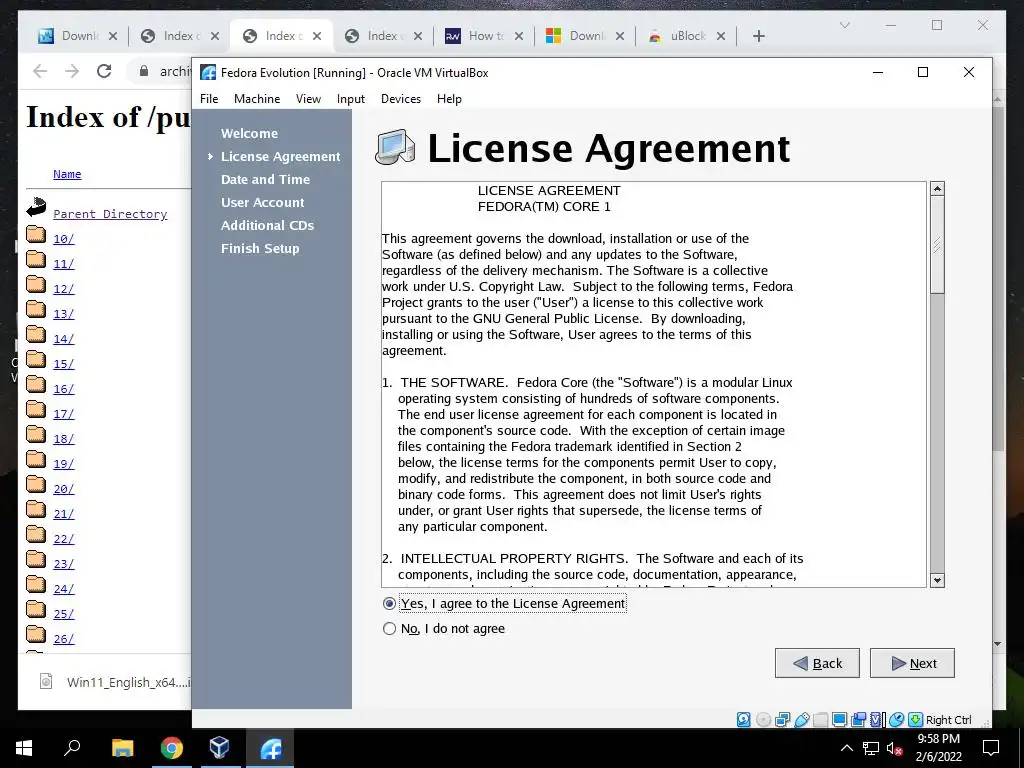Click the Welcome step in setup sidebar
Viewport: 1024px width, 768px height.
pos(249,133)
